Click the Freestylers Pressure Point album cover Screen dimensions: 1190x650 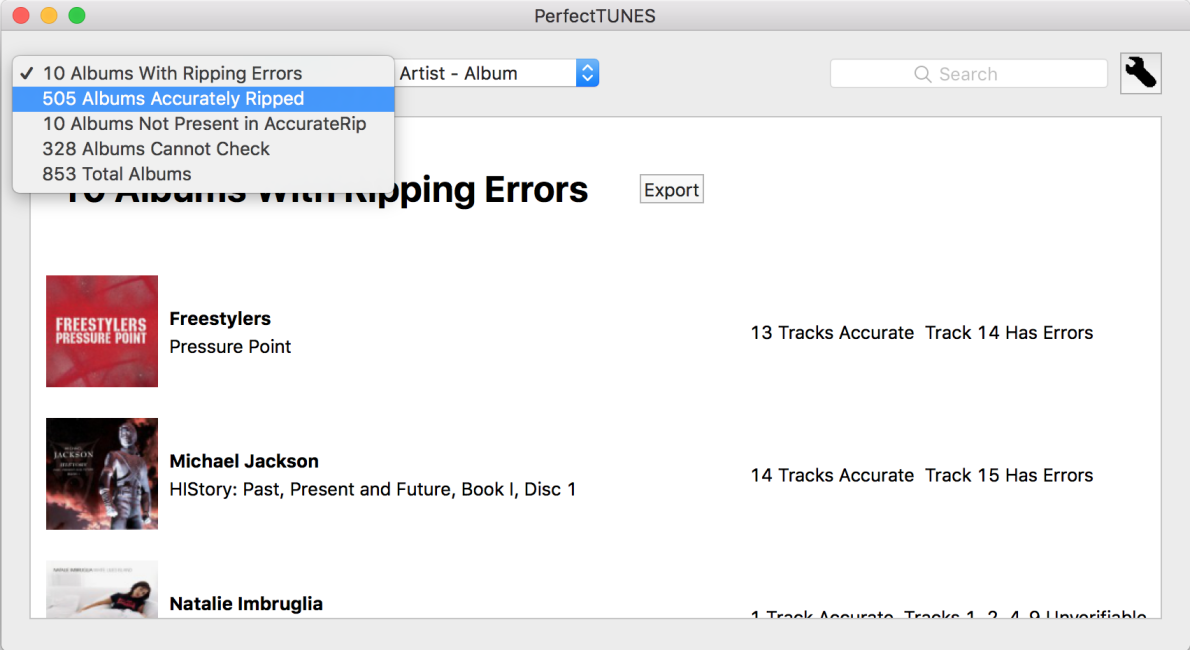(102, 331)
